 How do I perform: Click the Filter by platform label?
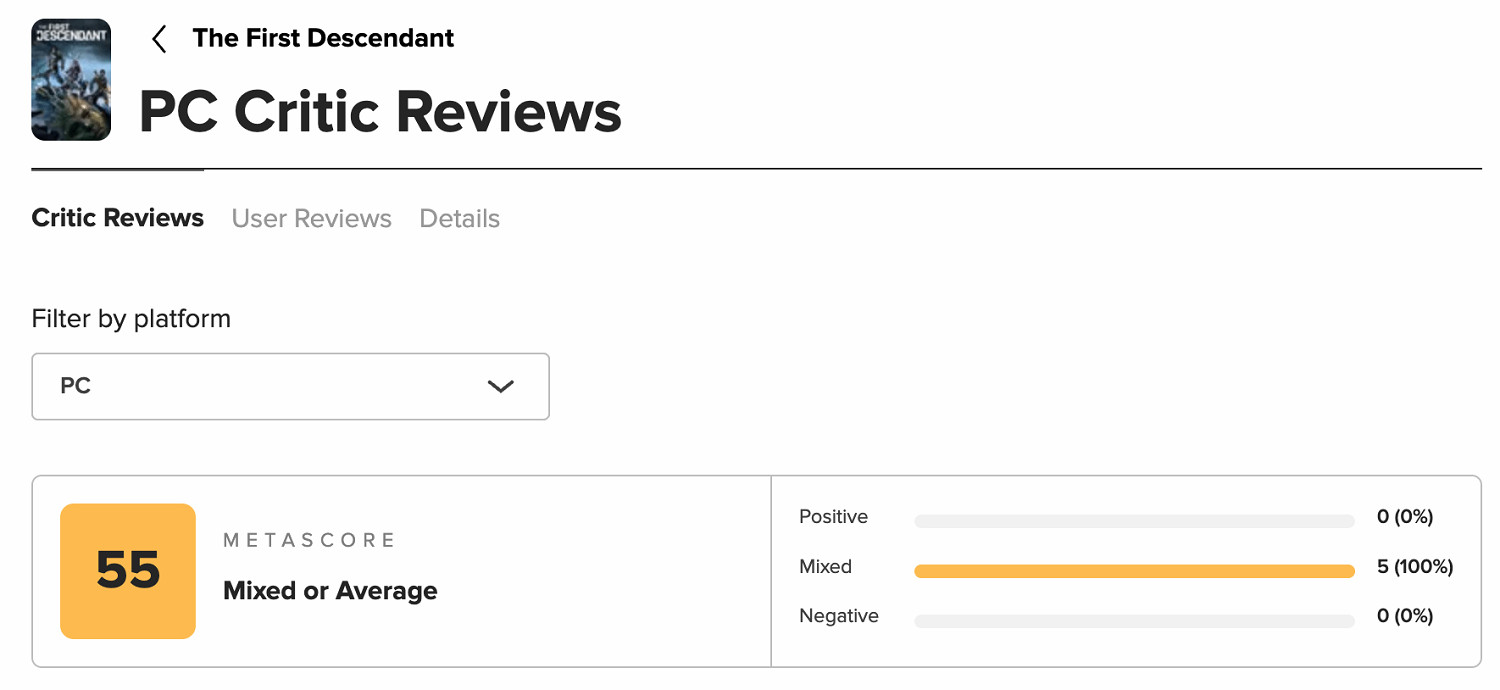(131, 319)
